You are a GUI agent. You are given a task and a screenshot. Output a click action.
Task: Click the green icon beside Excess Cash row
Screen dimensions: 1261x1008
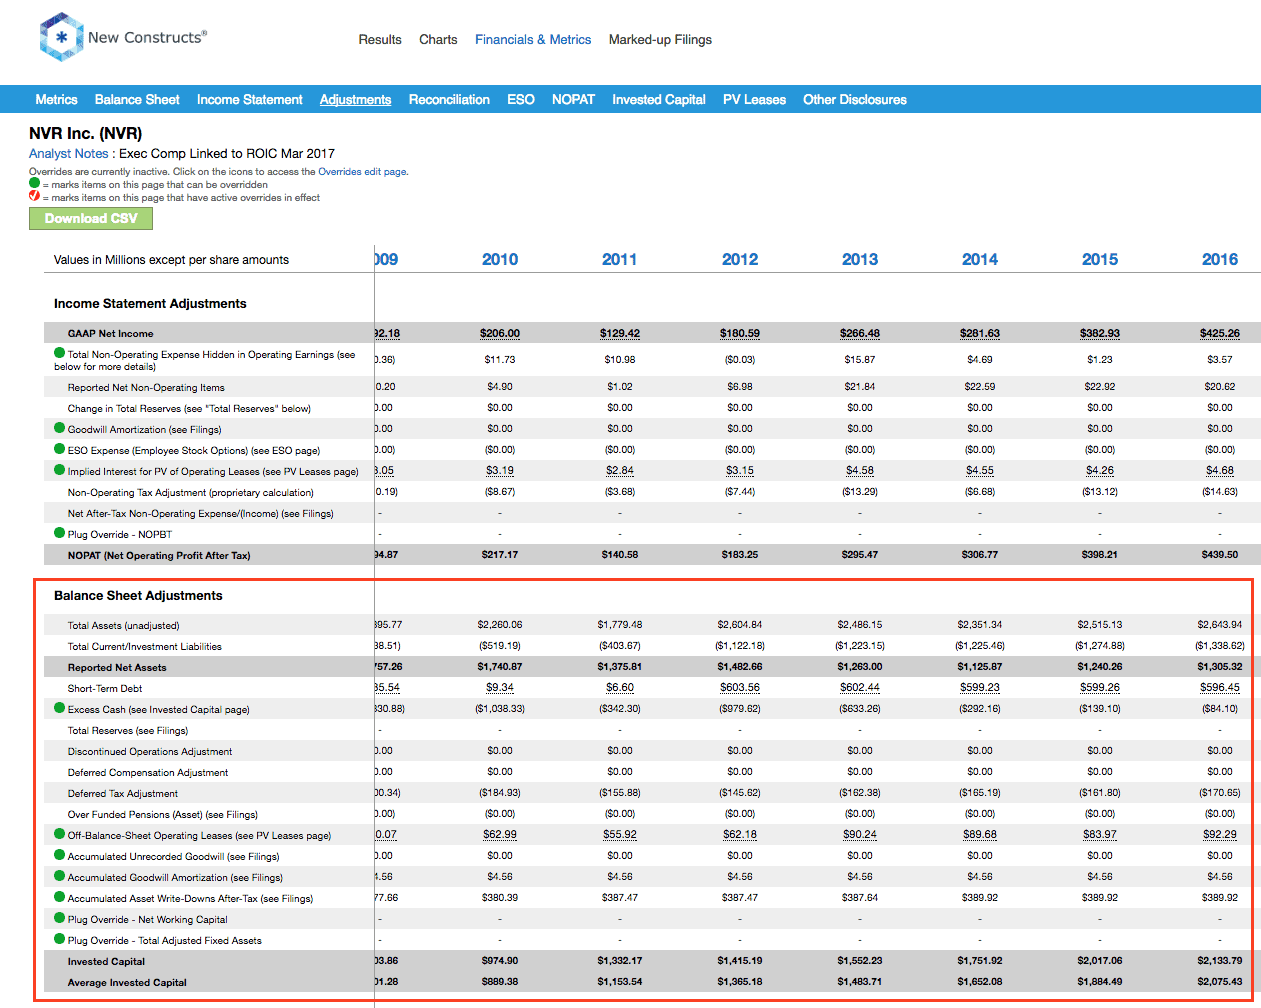coord(60,708)
